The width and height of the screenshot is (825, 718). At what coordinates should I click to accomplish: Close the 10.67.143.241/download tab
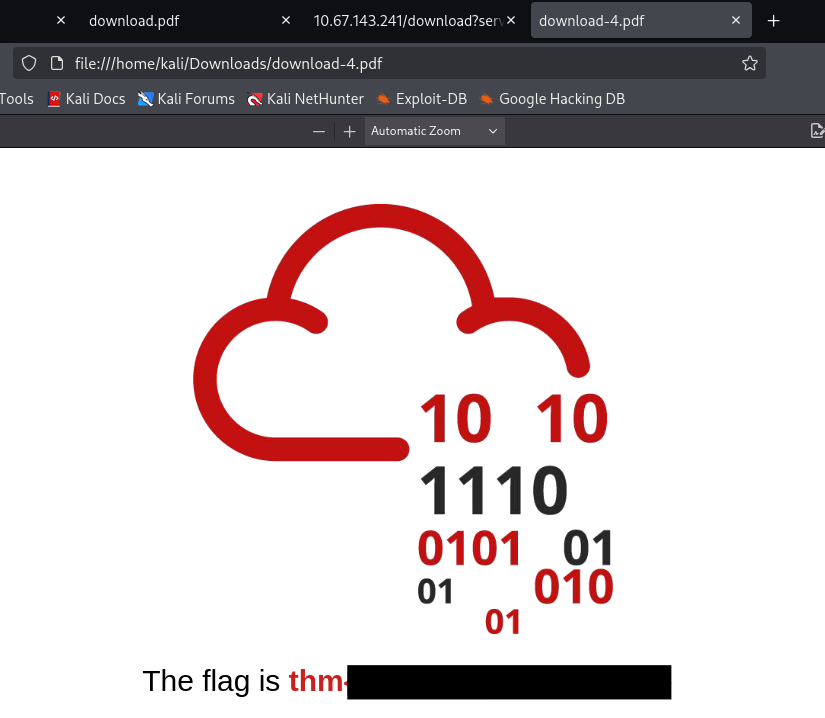point(511,20)
